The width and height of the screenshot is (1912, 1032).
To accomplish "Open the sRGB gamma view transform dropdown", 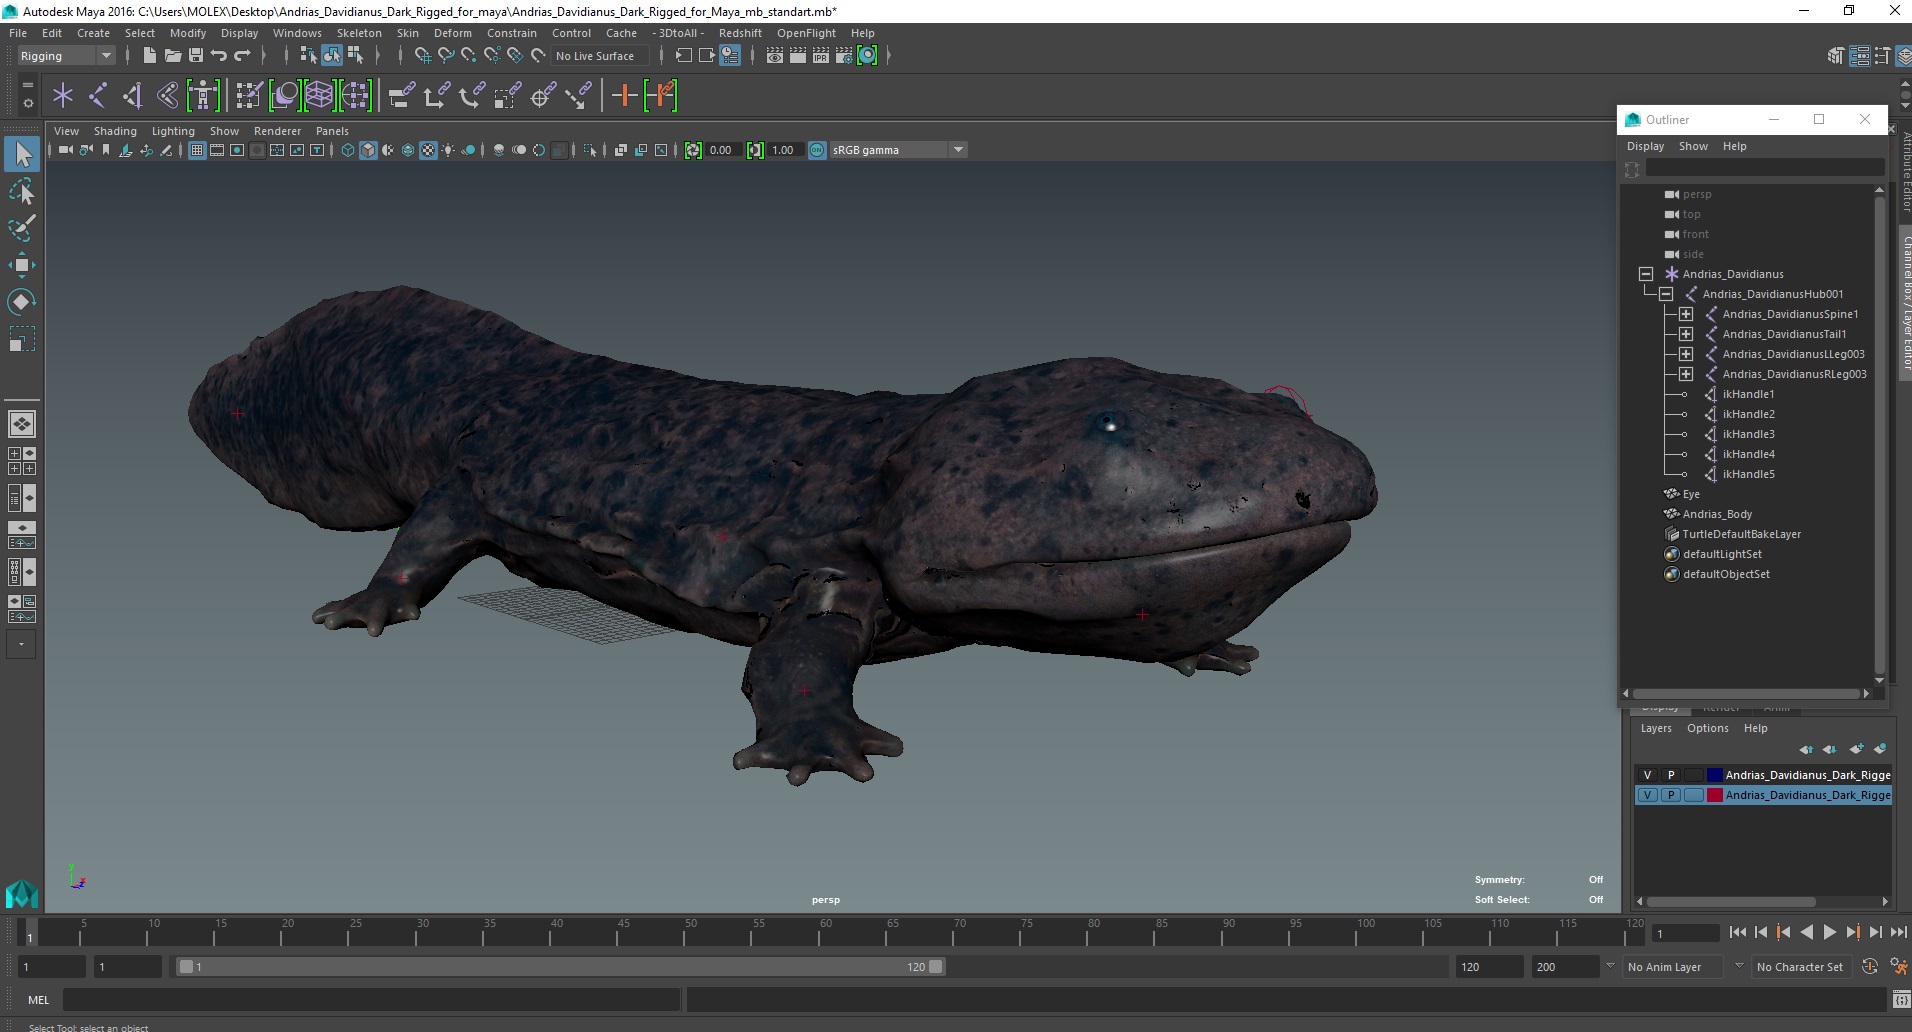I will (x=897, y=150).
